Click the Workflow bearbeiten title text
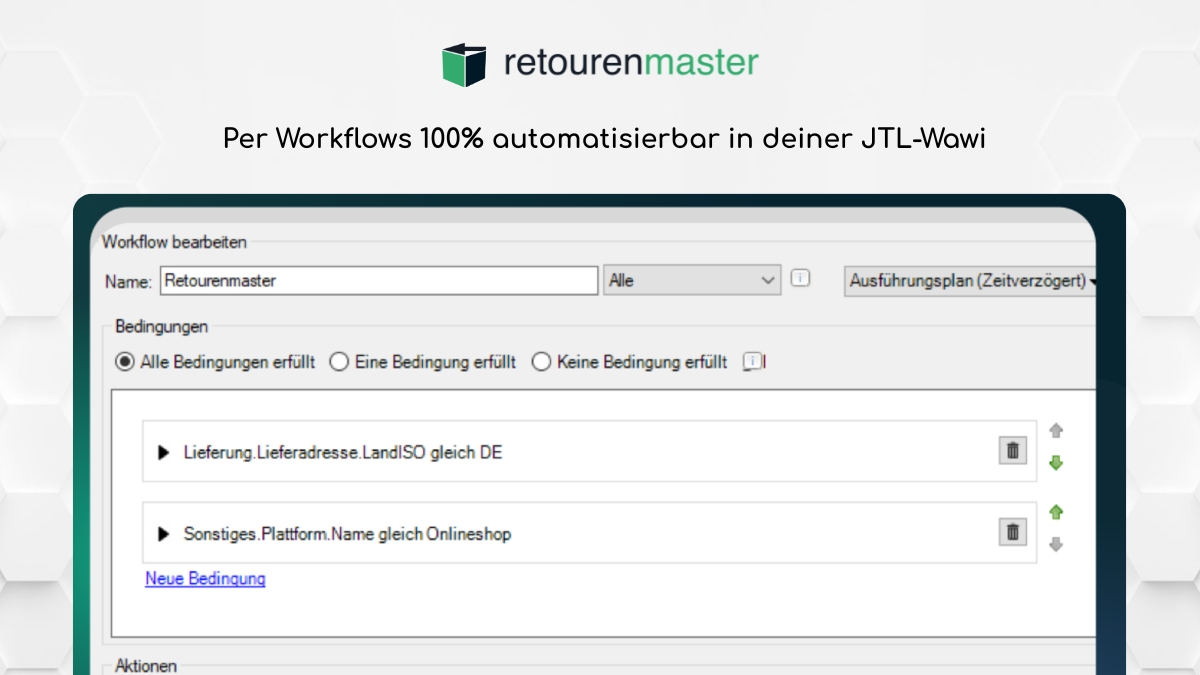The width and height of the screenshot is (1200, 675). (174, 242)
